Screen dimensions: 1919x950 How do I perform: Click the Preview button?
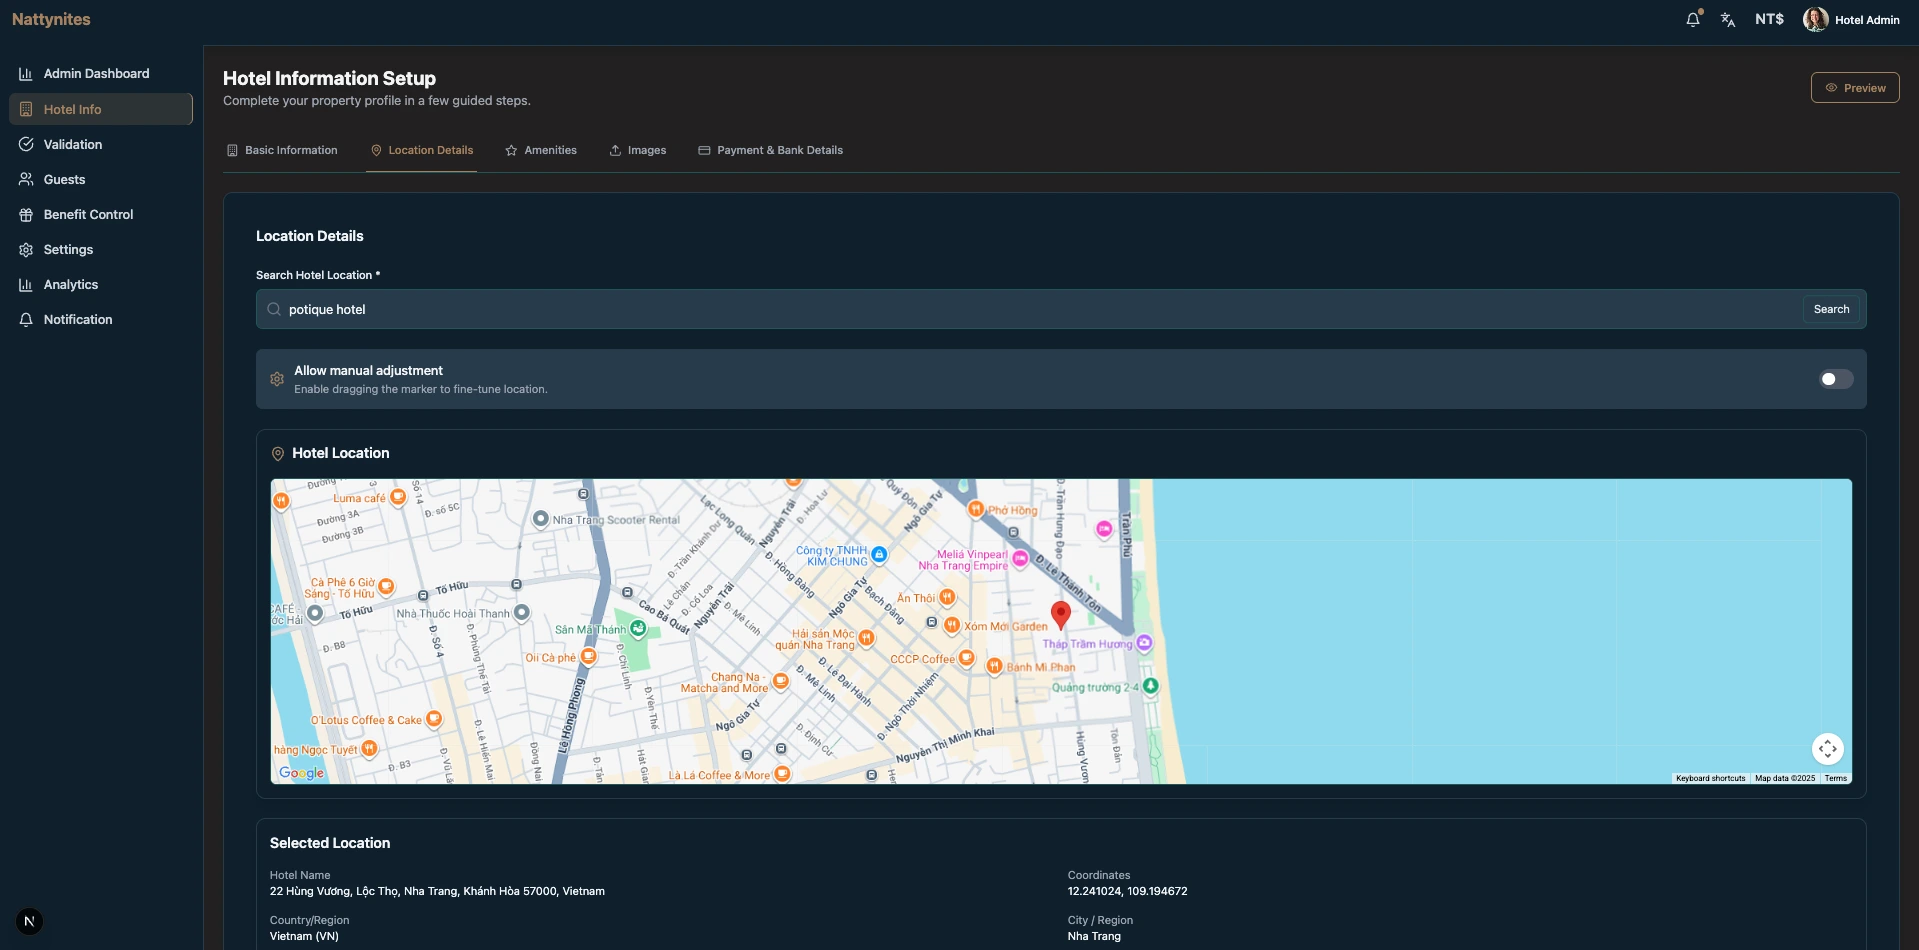(1855, 87)
